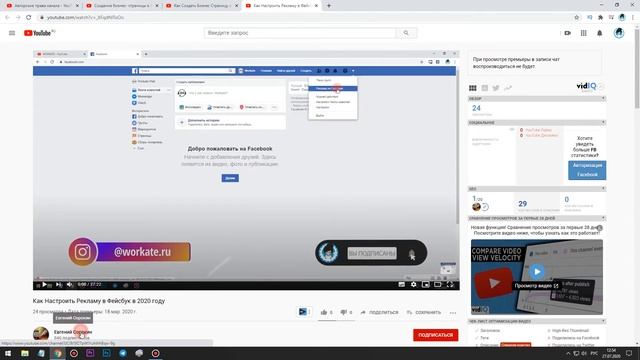640x360 pixels.
Task: Collapse the 'Сравнение просмотров' section arrow
Action: tap(603, 218)
